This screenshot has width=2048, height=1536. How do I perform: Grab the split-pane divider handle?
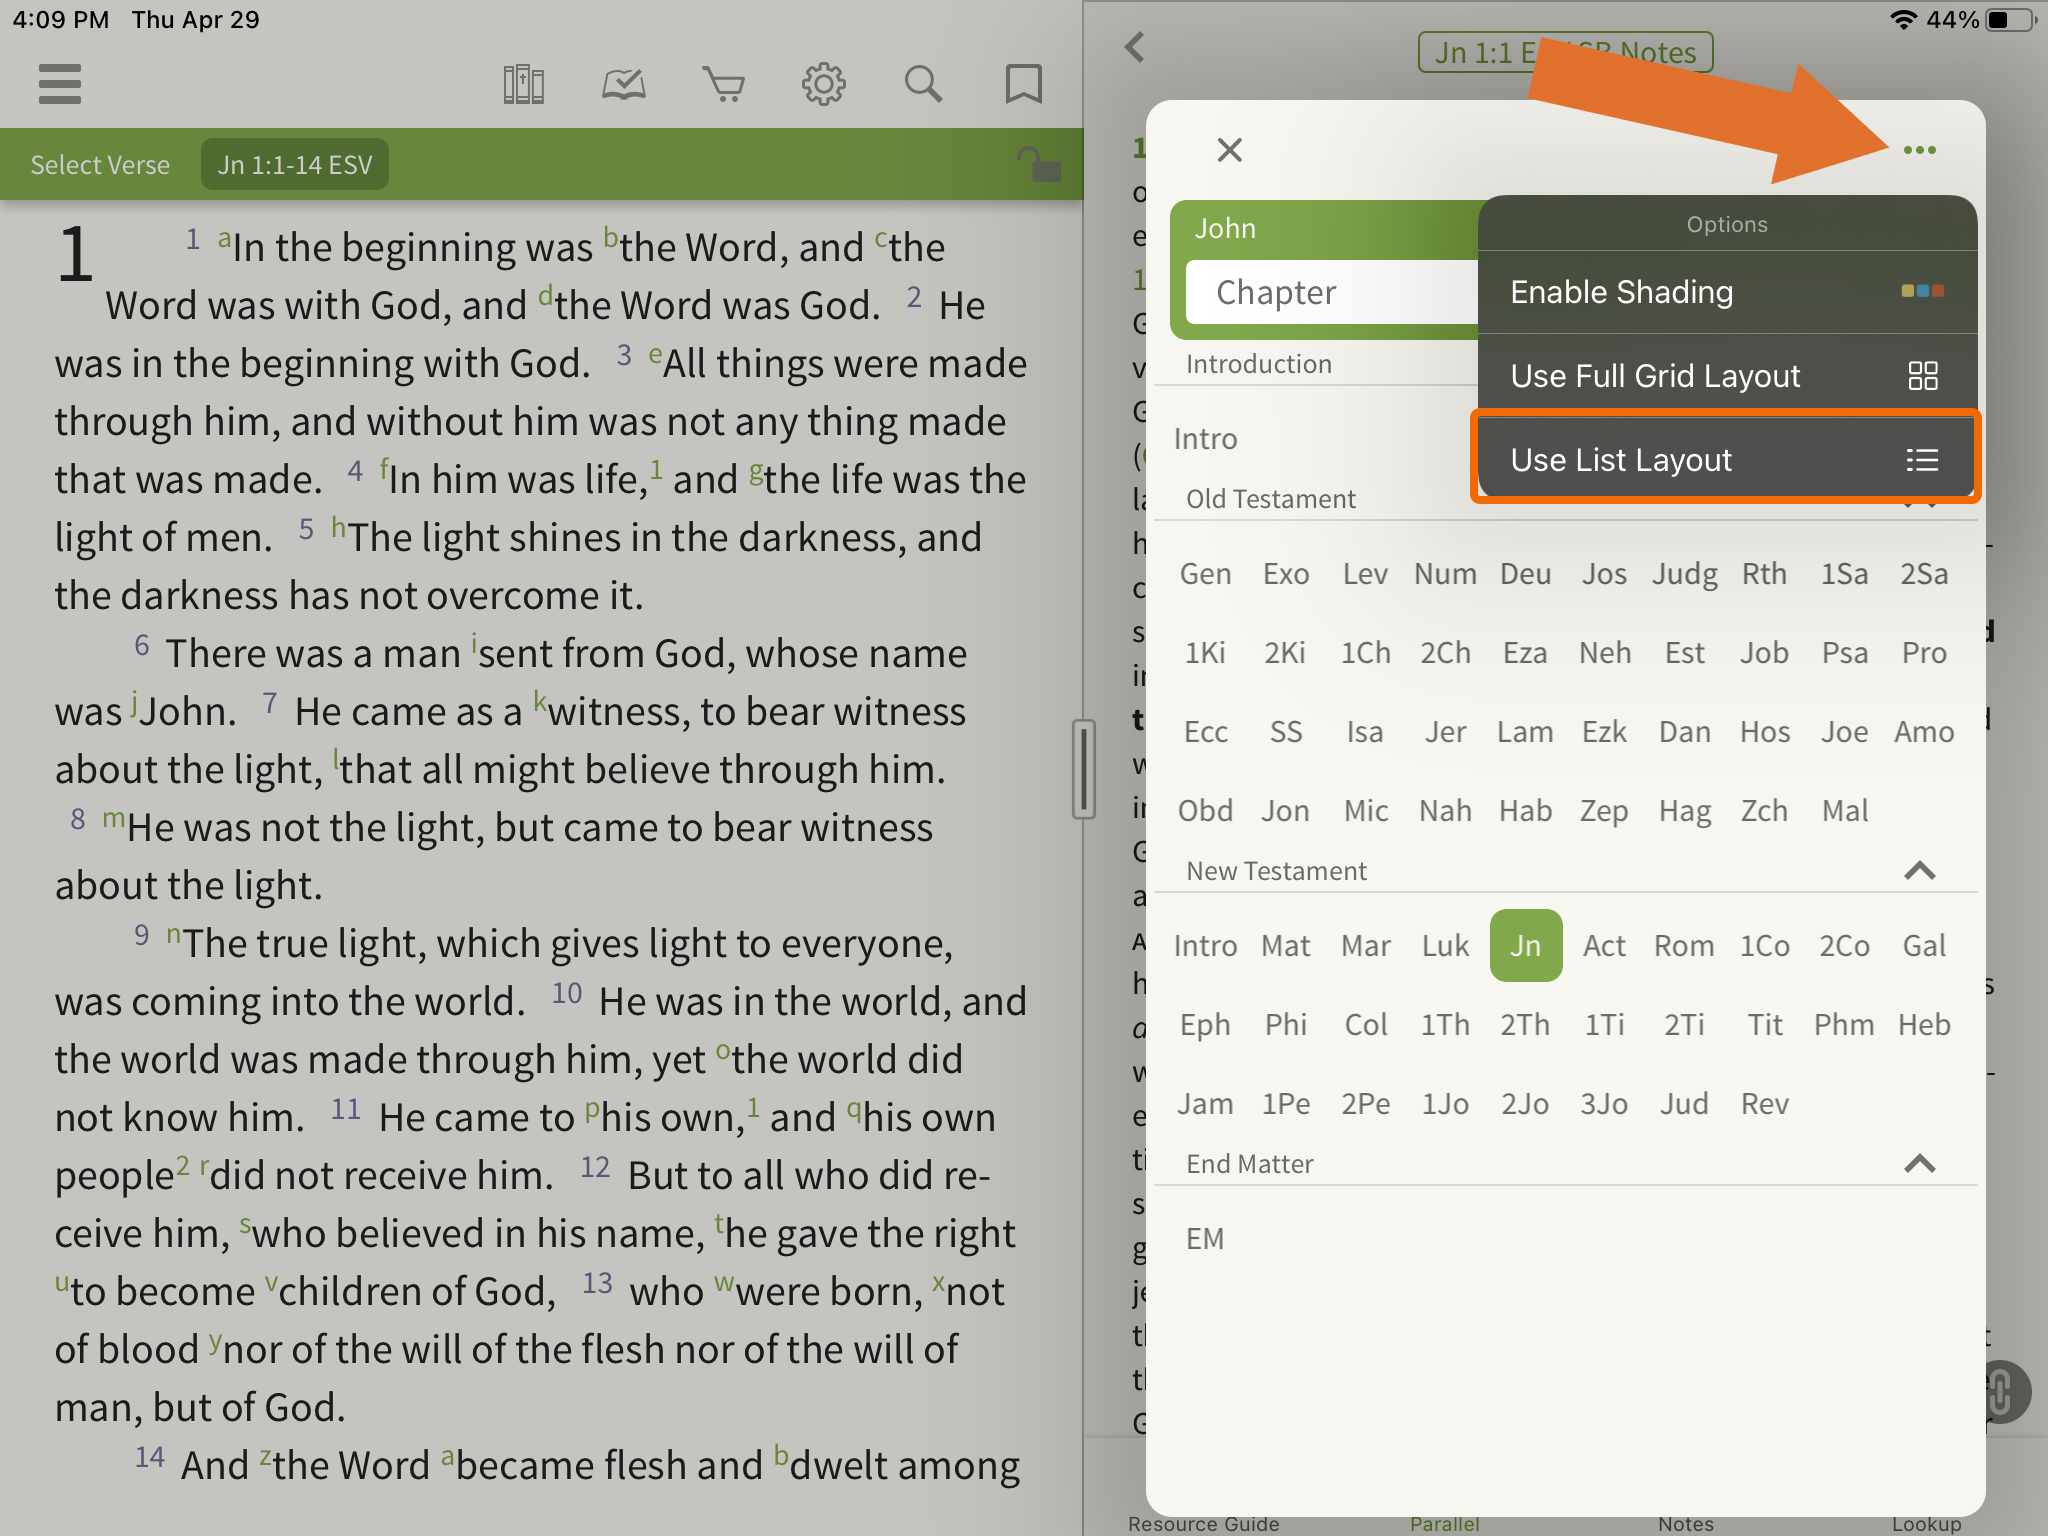[1083, 769]
